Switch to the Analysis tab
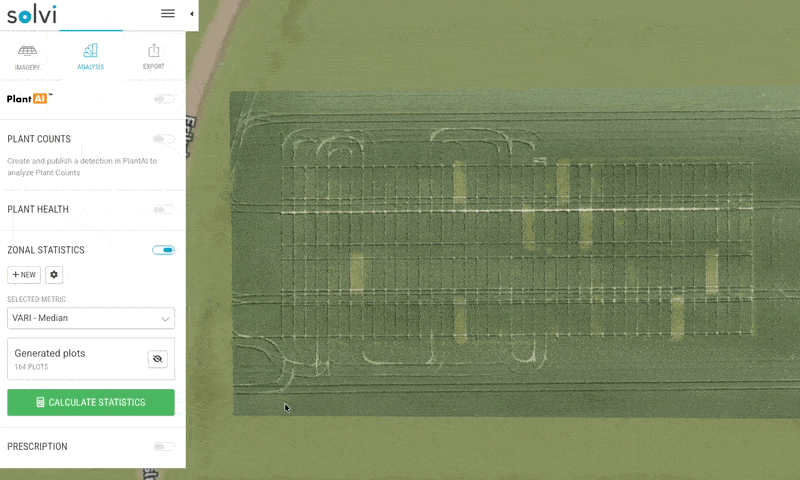The image size is (800, 480). coord(90,57)
